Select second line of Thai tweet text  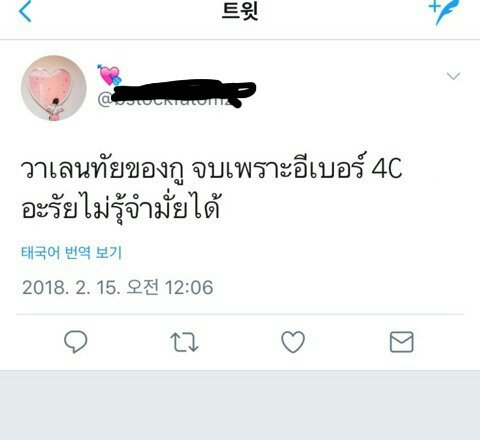tap(121, 208)
